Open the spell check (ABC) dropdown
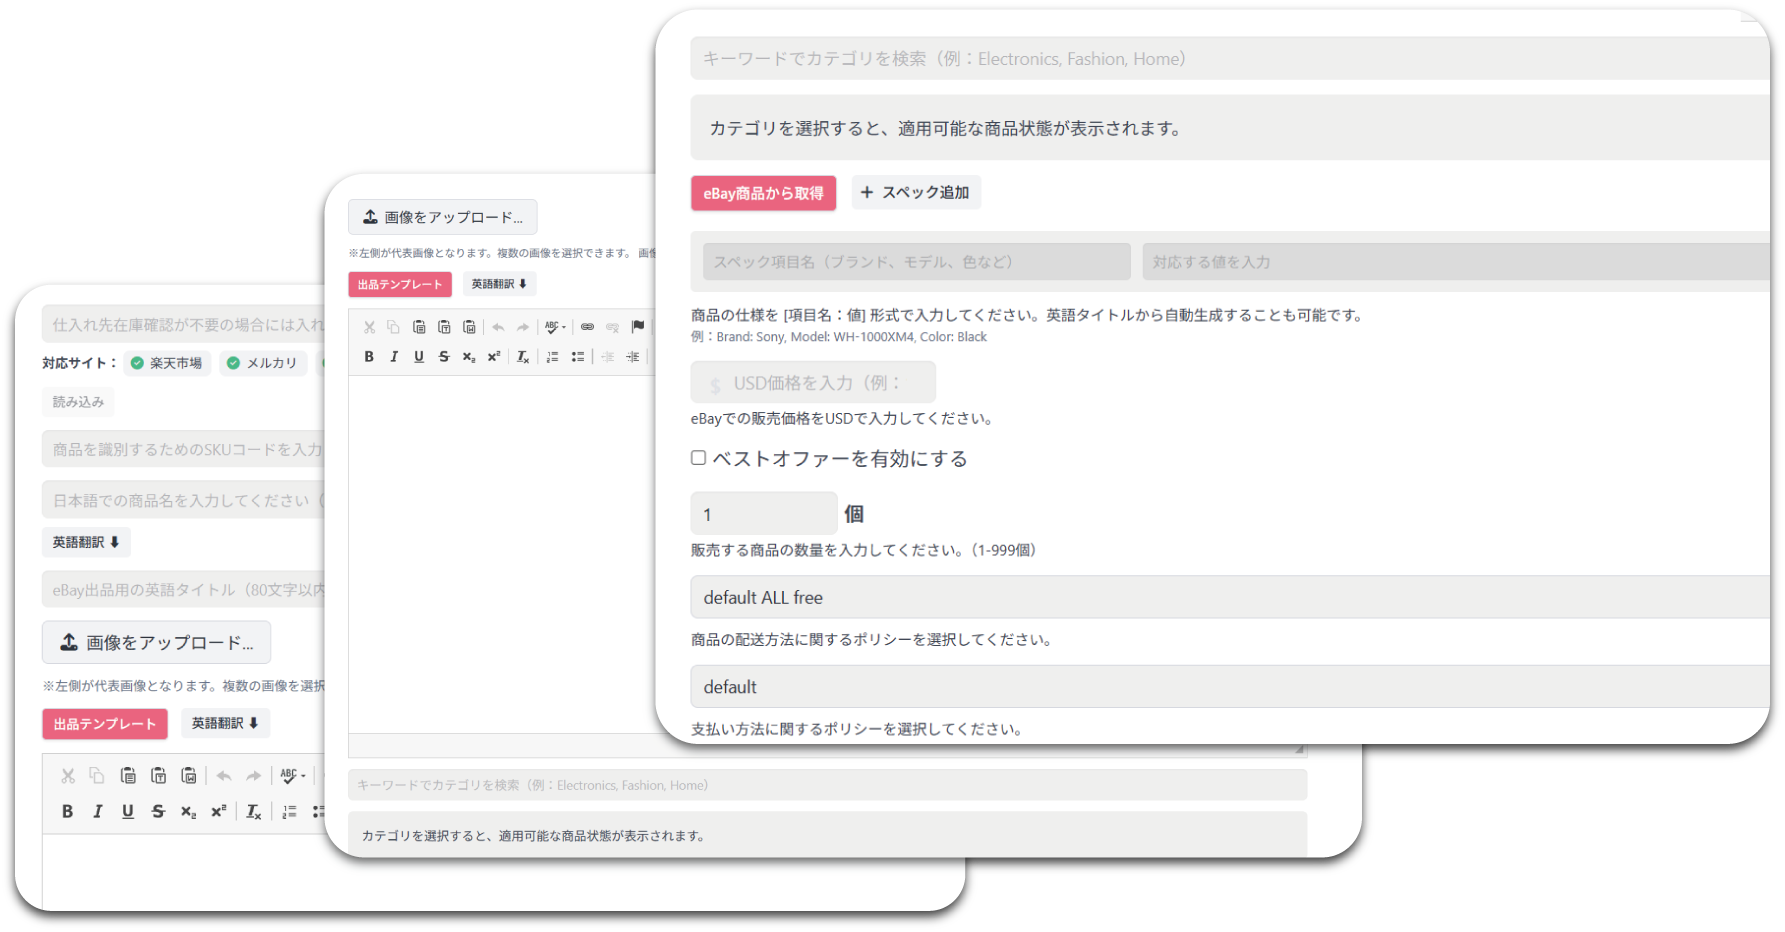1785x932 pixels. 553,326
